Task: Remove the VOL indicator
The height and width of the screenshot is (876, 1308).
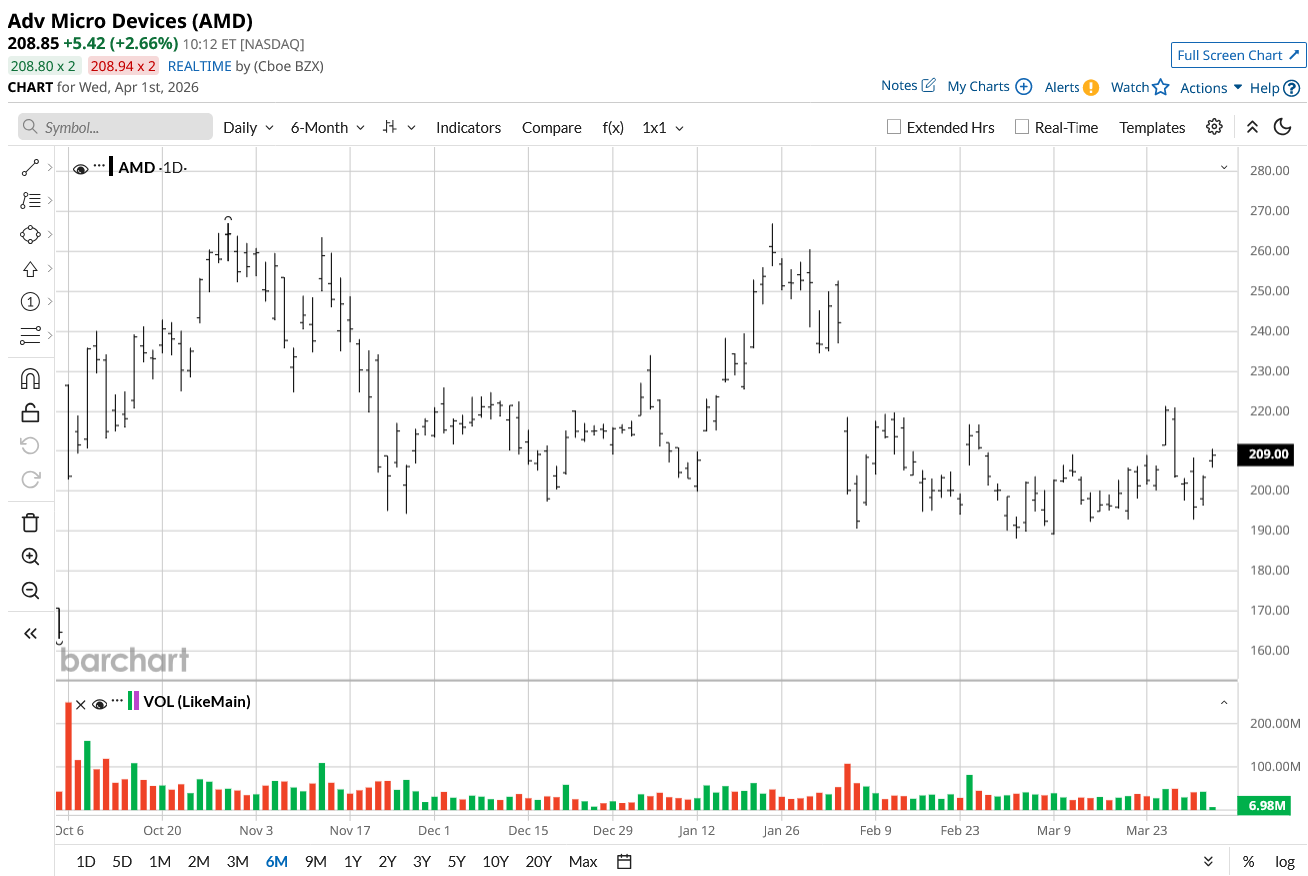Action: (81, 703)
